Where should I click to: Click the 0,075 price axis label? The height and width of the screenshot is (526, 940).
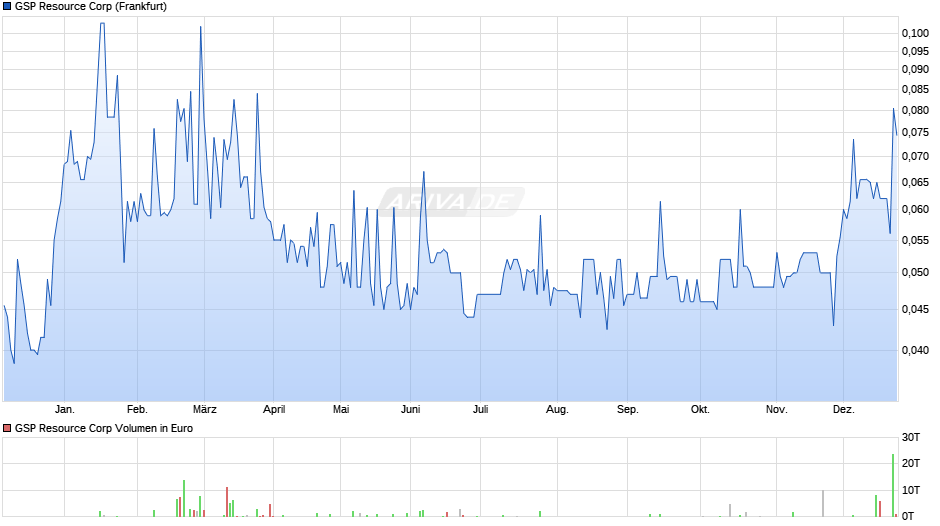coord(915,133)
